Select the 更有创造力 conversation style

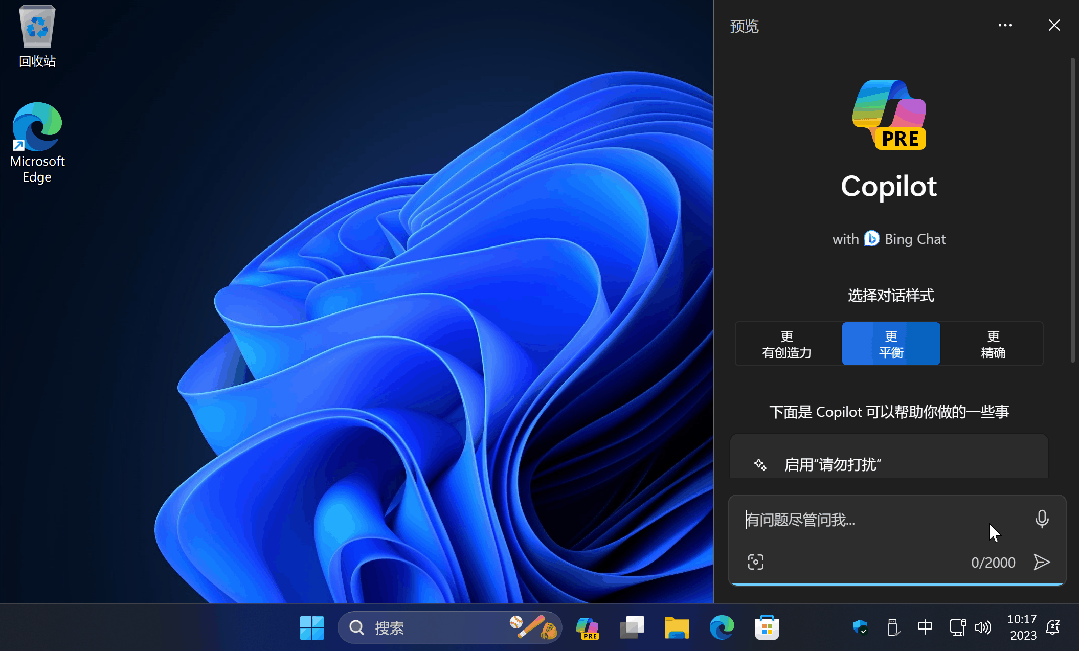[x=787, y=343]
